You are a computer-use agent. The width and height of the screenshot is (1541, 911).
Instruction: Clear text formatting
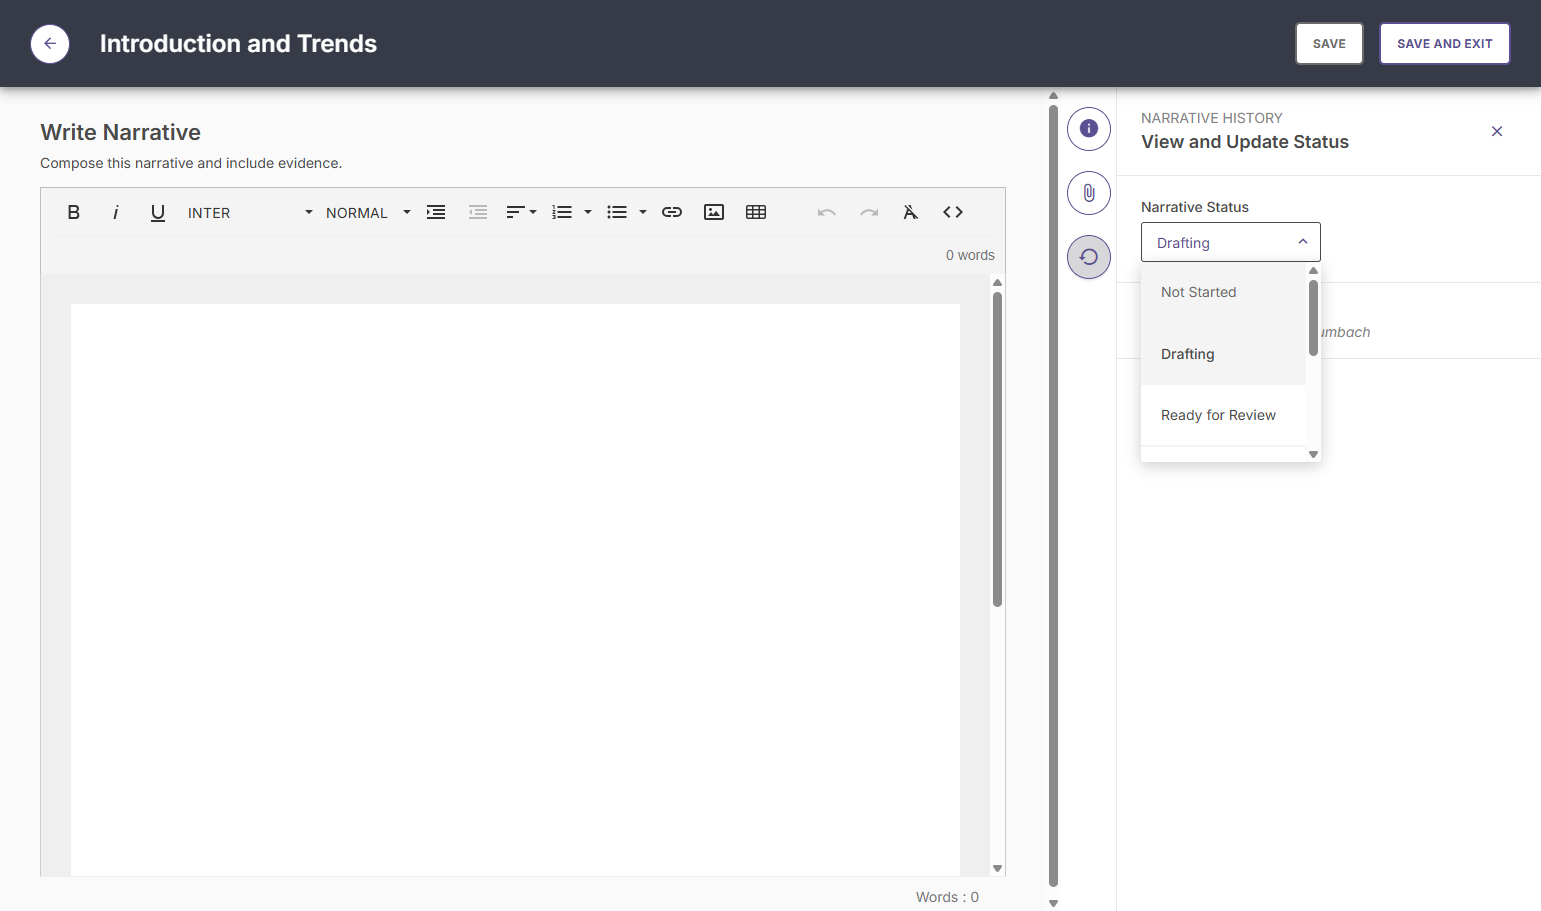pyautogui.click(x=911, y=212)
